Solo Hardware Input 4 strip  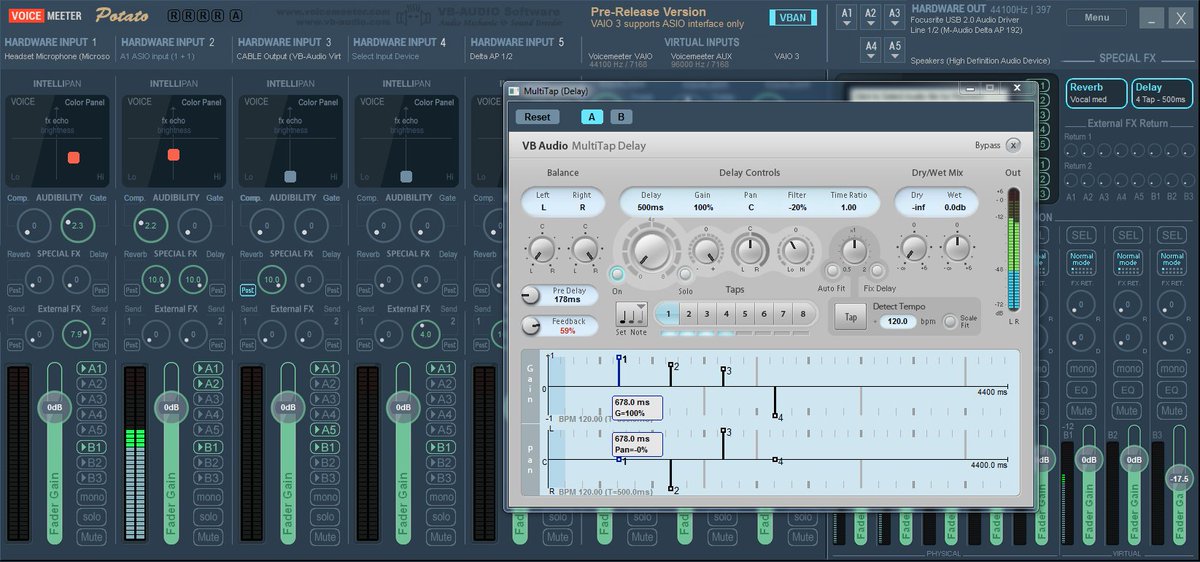coord(442,517)
